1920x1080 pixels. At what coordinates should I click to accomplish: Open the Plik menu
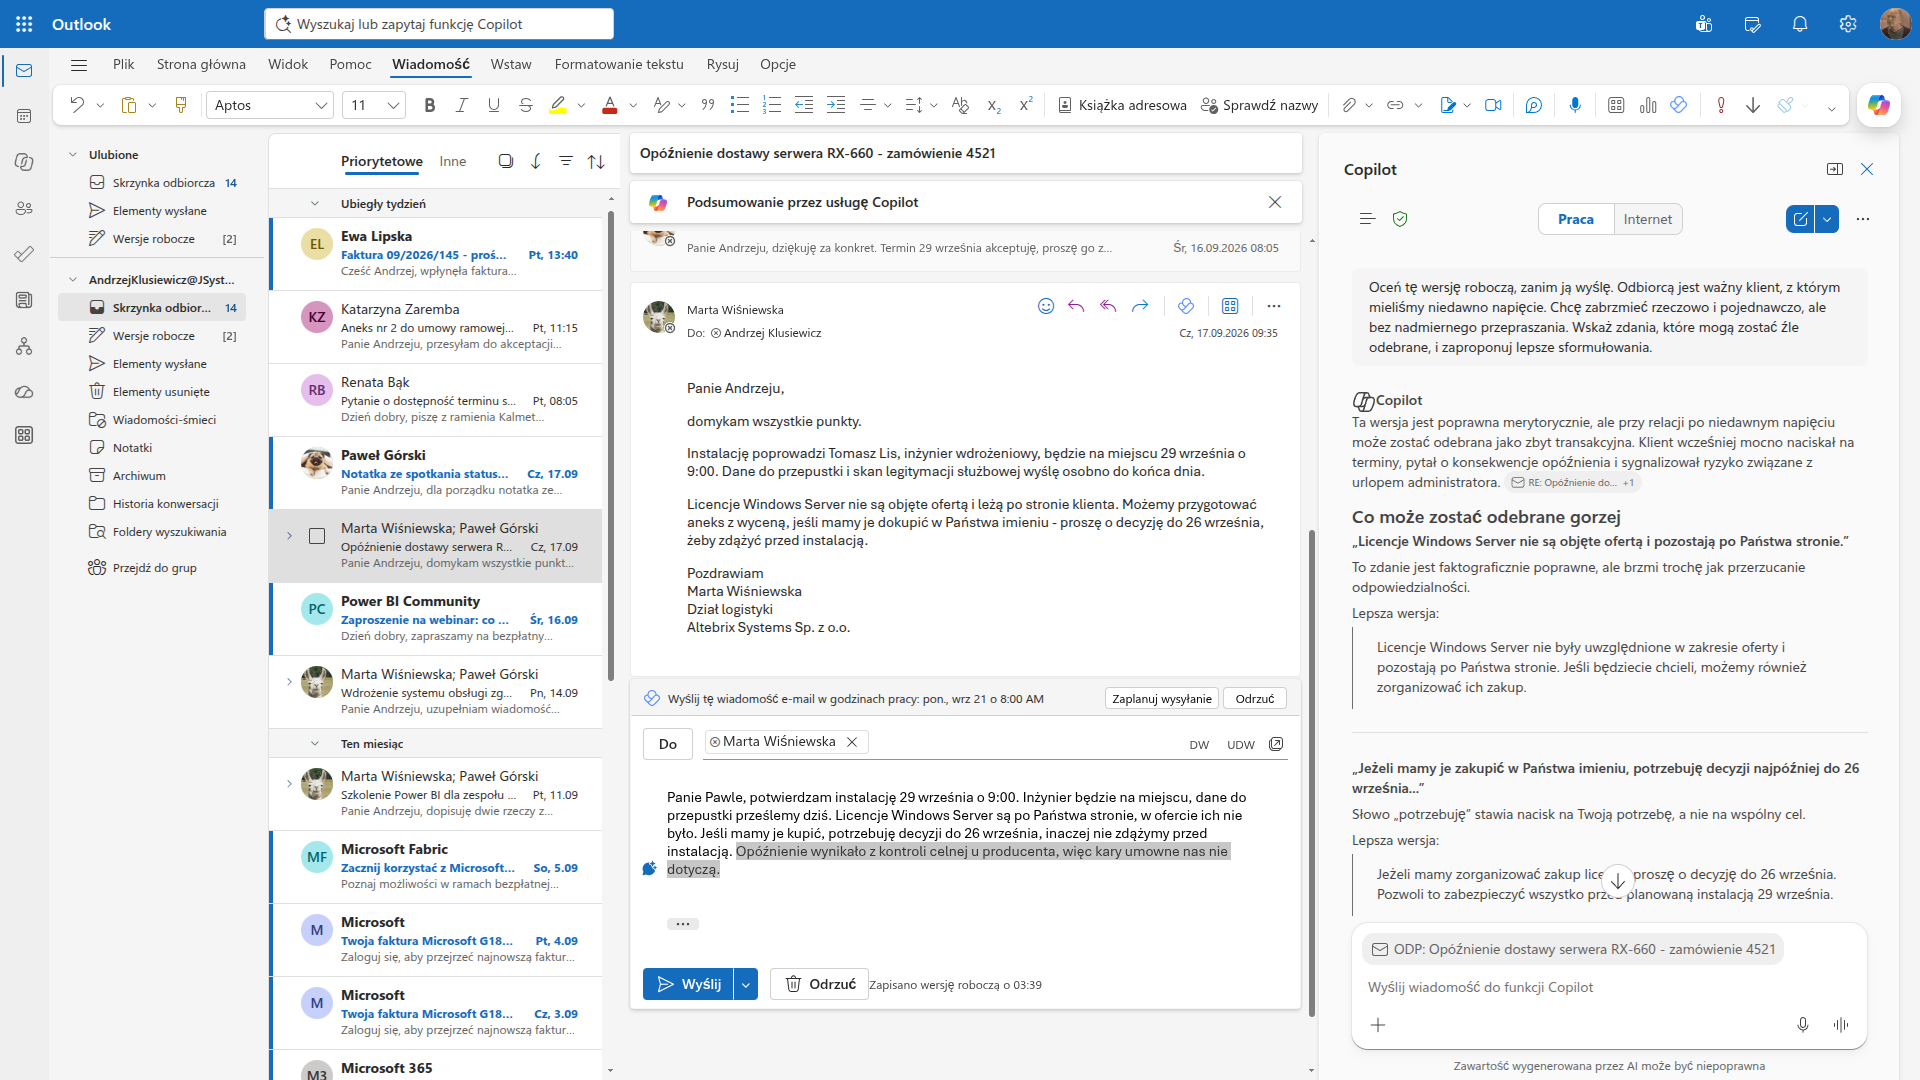pyautogui.click(x=124, y=65)
